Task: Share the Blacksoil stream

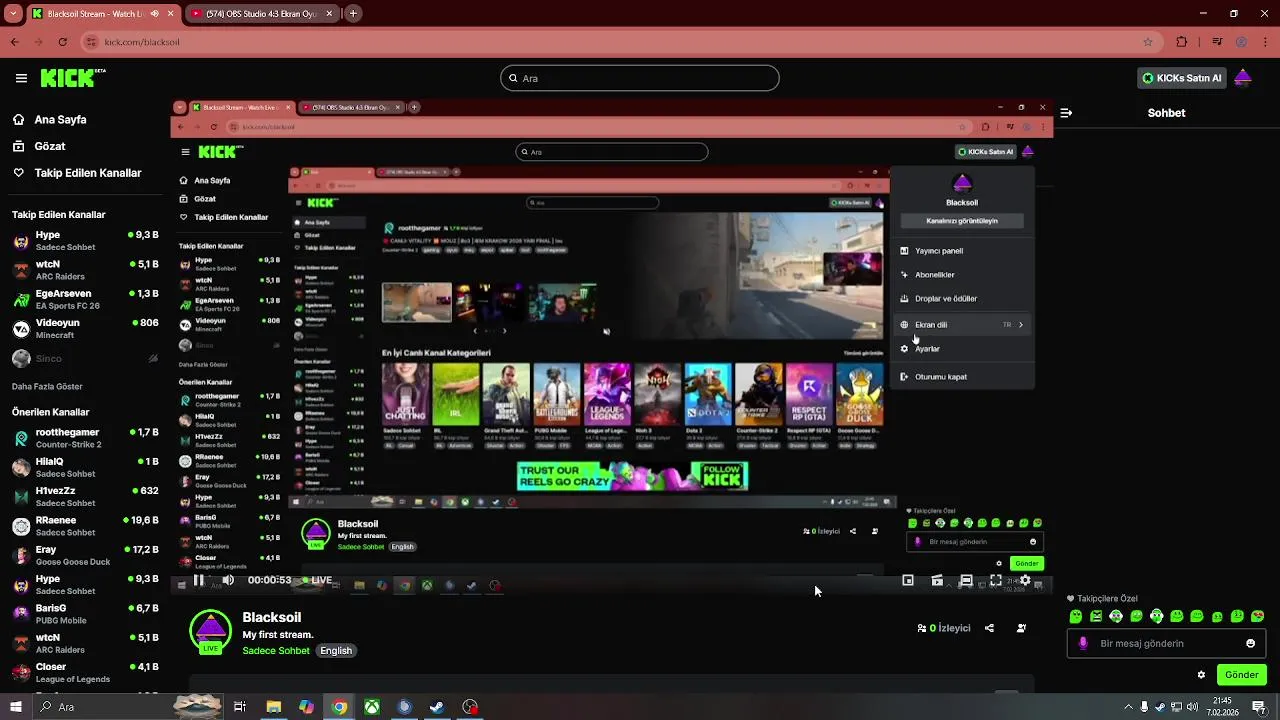Action: point(989,628)
